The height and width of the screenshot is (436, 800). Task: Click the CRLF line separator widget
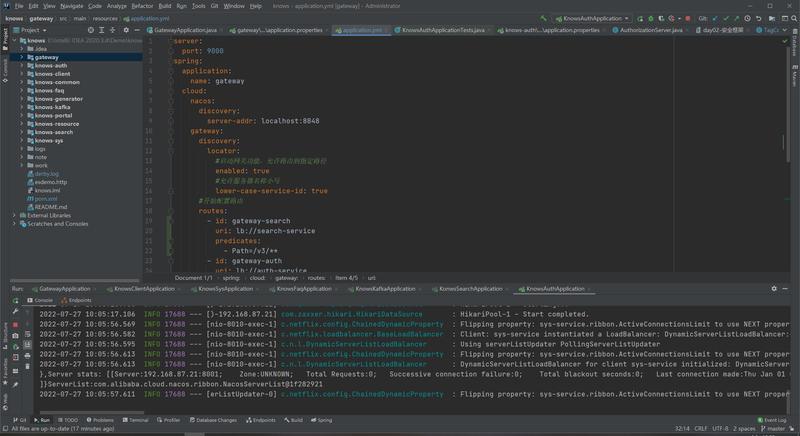700,429
